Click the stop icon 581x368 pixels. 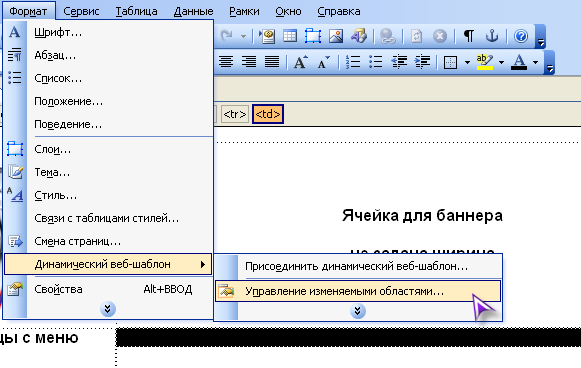(440, 36)
